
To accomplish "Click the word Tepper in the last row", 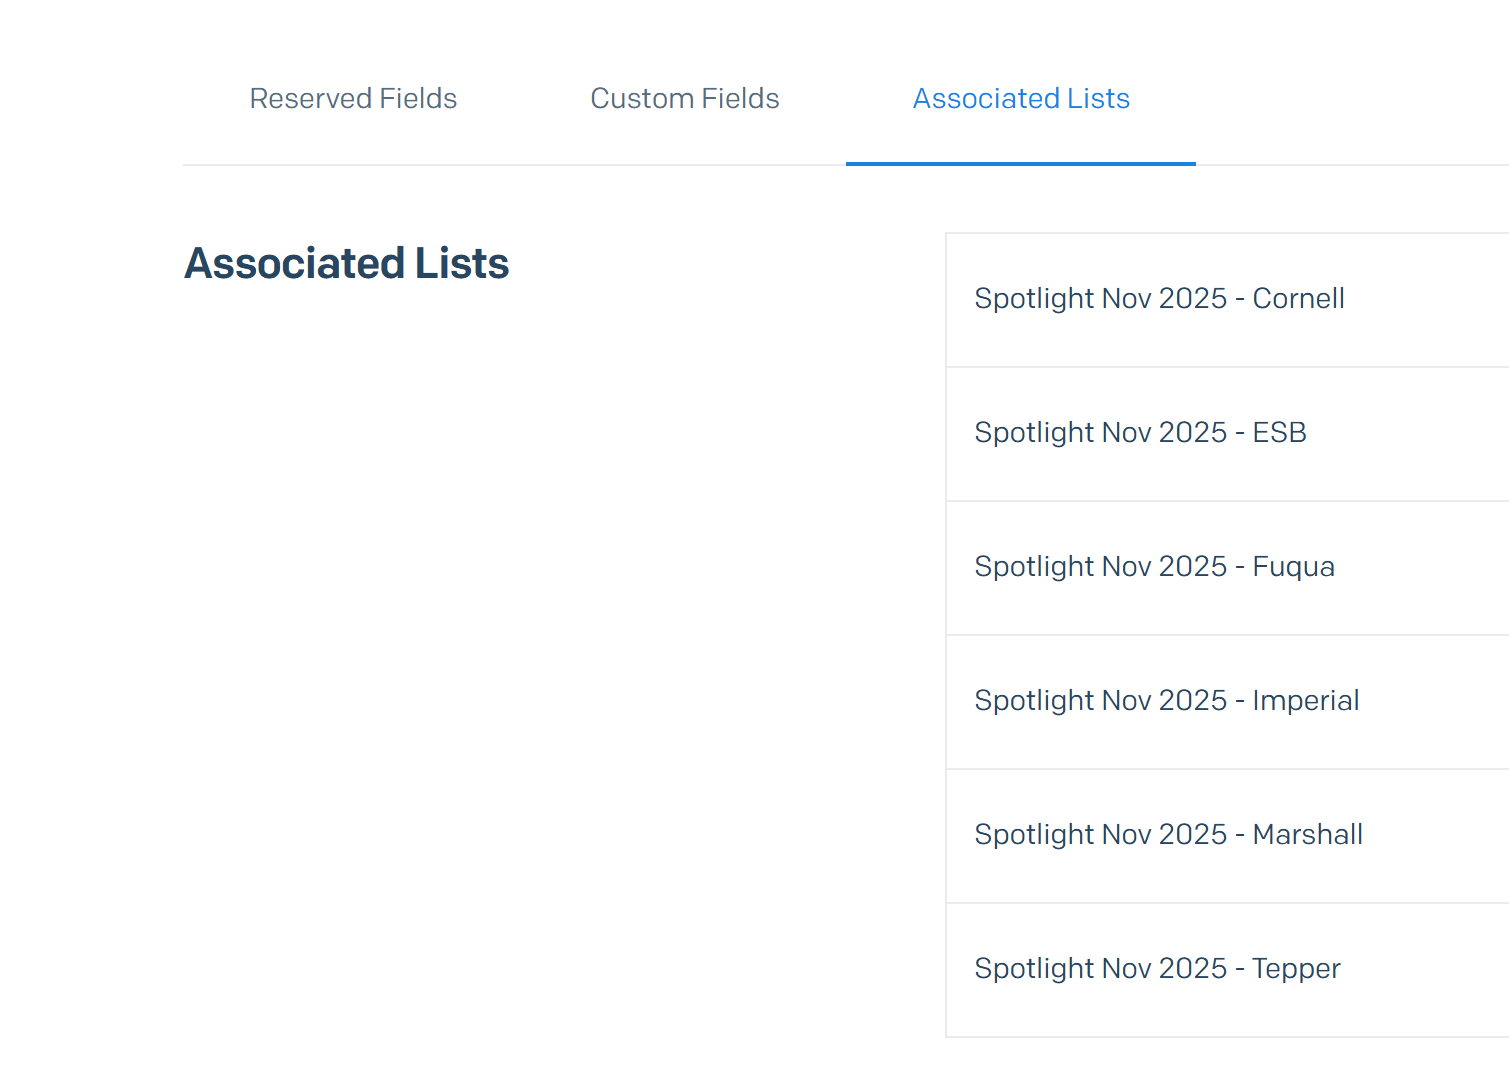I will point(1296,969).
